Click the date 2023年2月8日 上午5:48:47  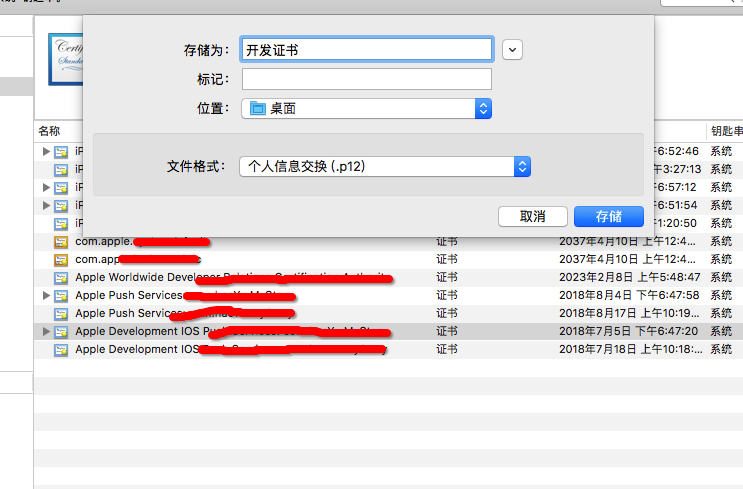pos(630,277)
